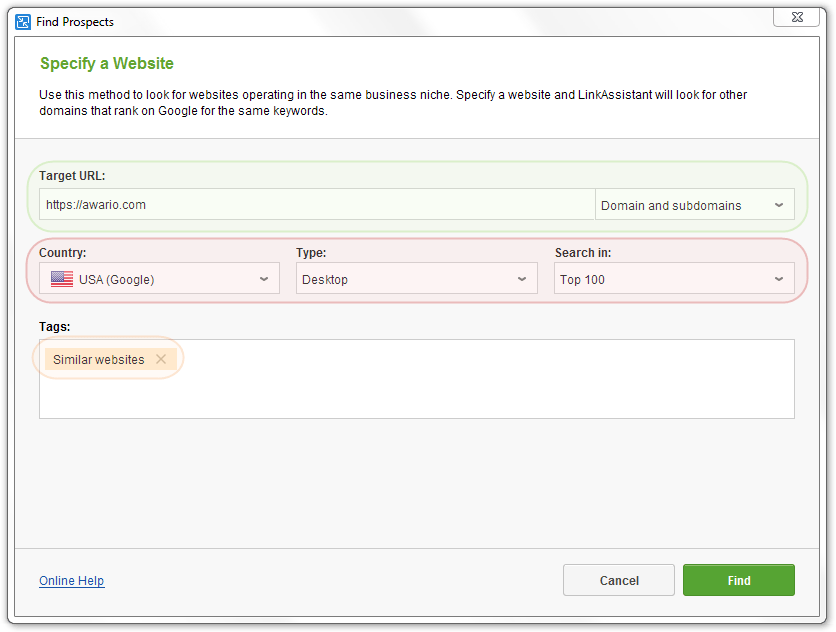The image size is (836, 632).
Task: Click the Find Prospects app icon in title bar
Action: [x=24, y=21]
